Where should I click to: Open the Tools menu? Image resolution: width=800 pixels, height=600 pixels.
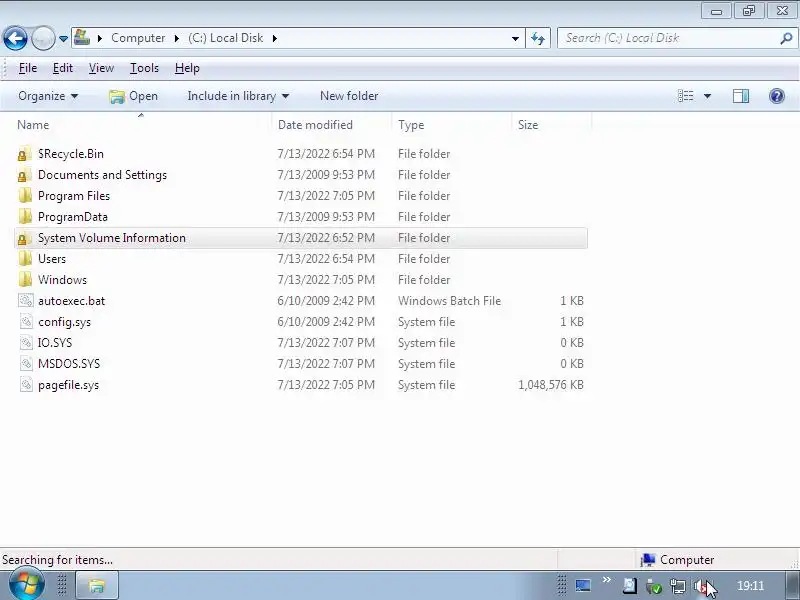tap(144, 68)
